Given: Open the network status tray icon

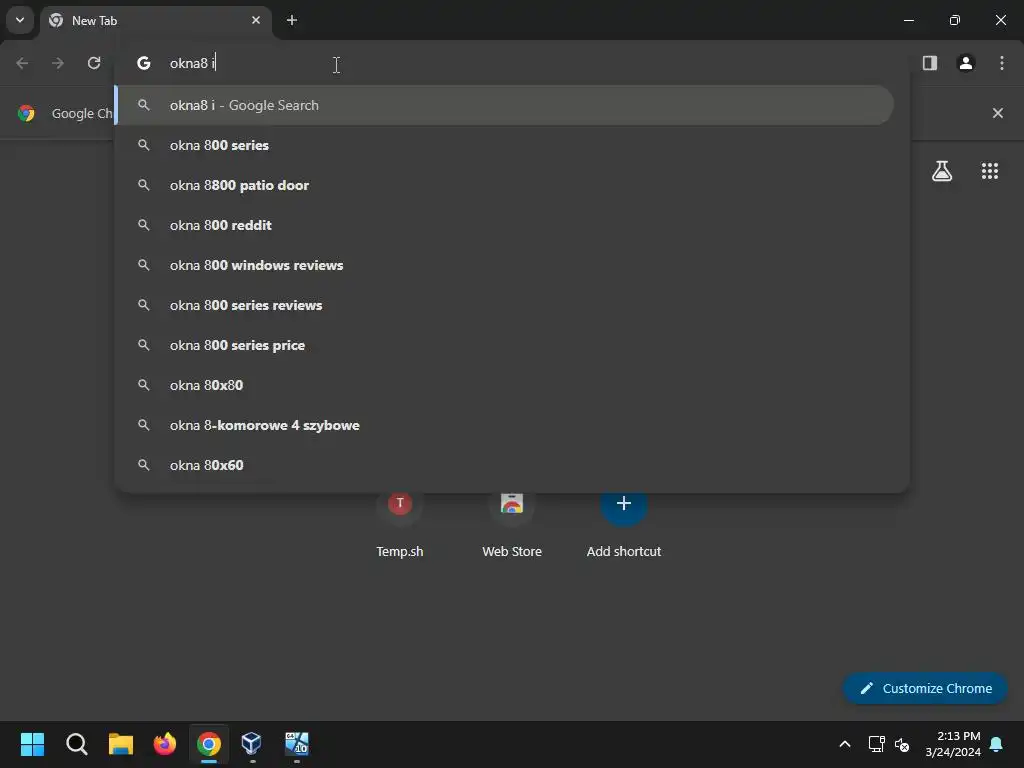Looking at the screenshot, I should tap(876, 744).
